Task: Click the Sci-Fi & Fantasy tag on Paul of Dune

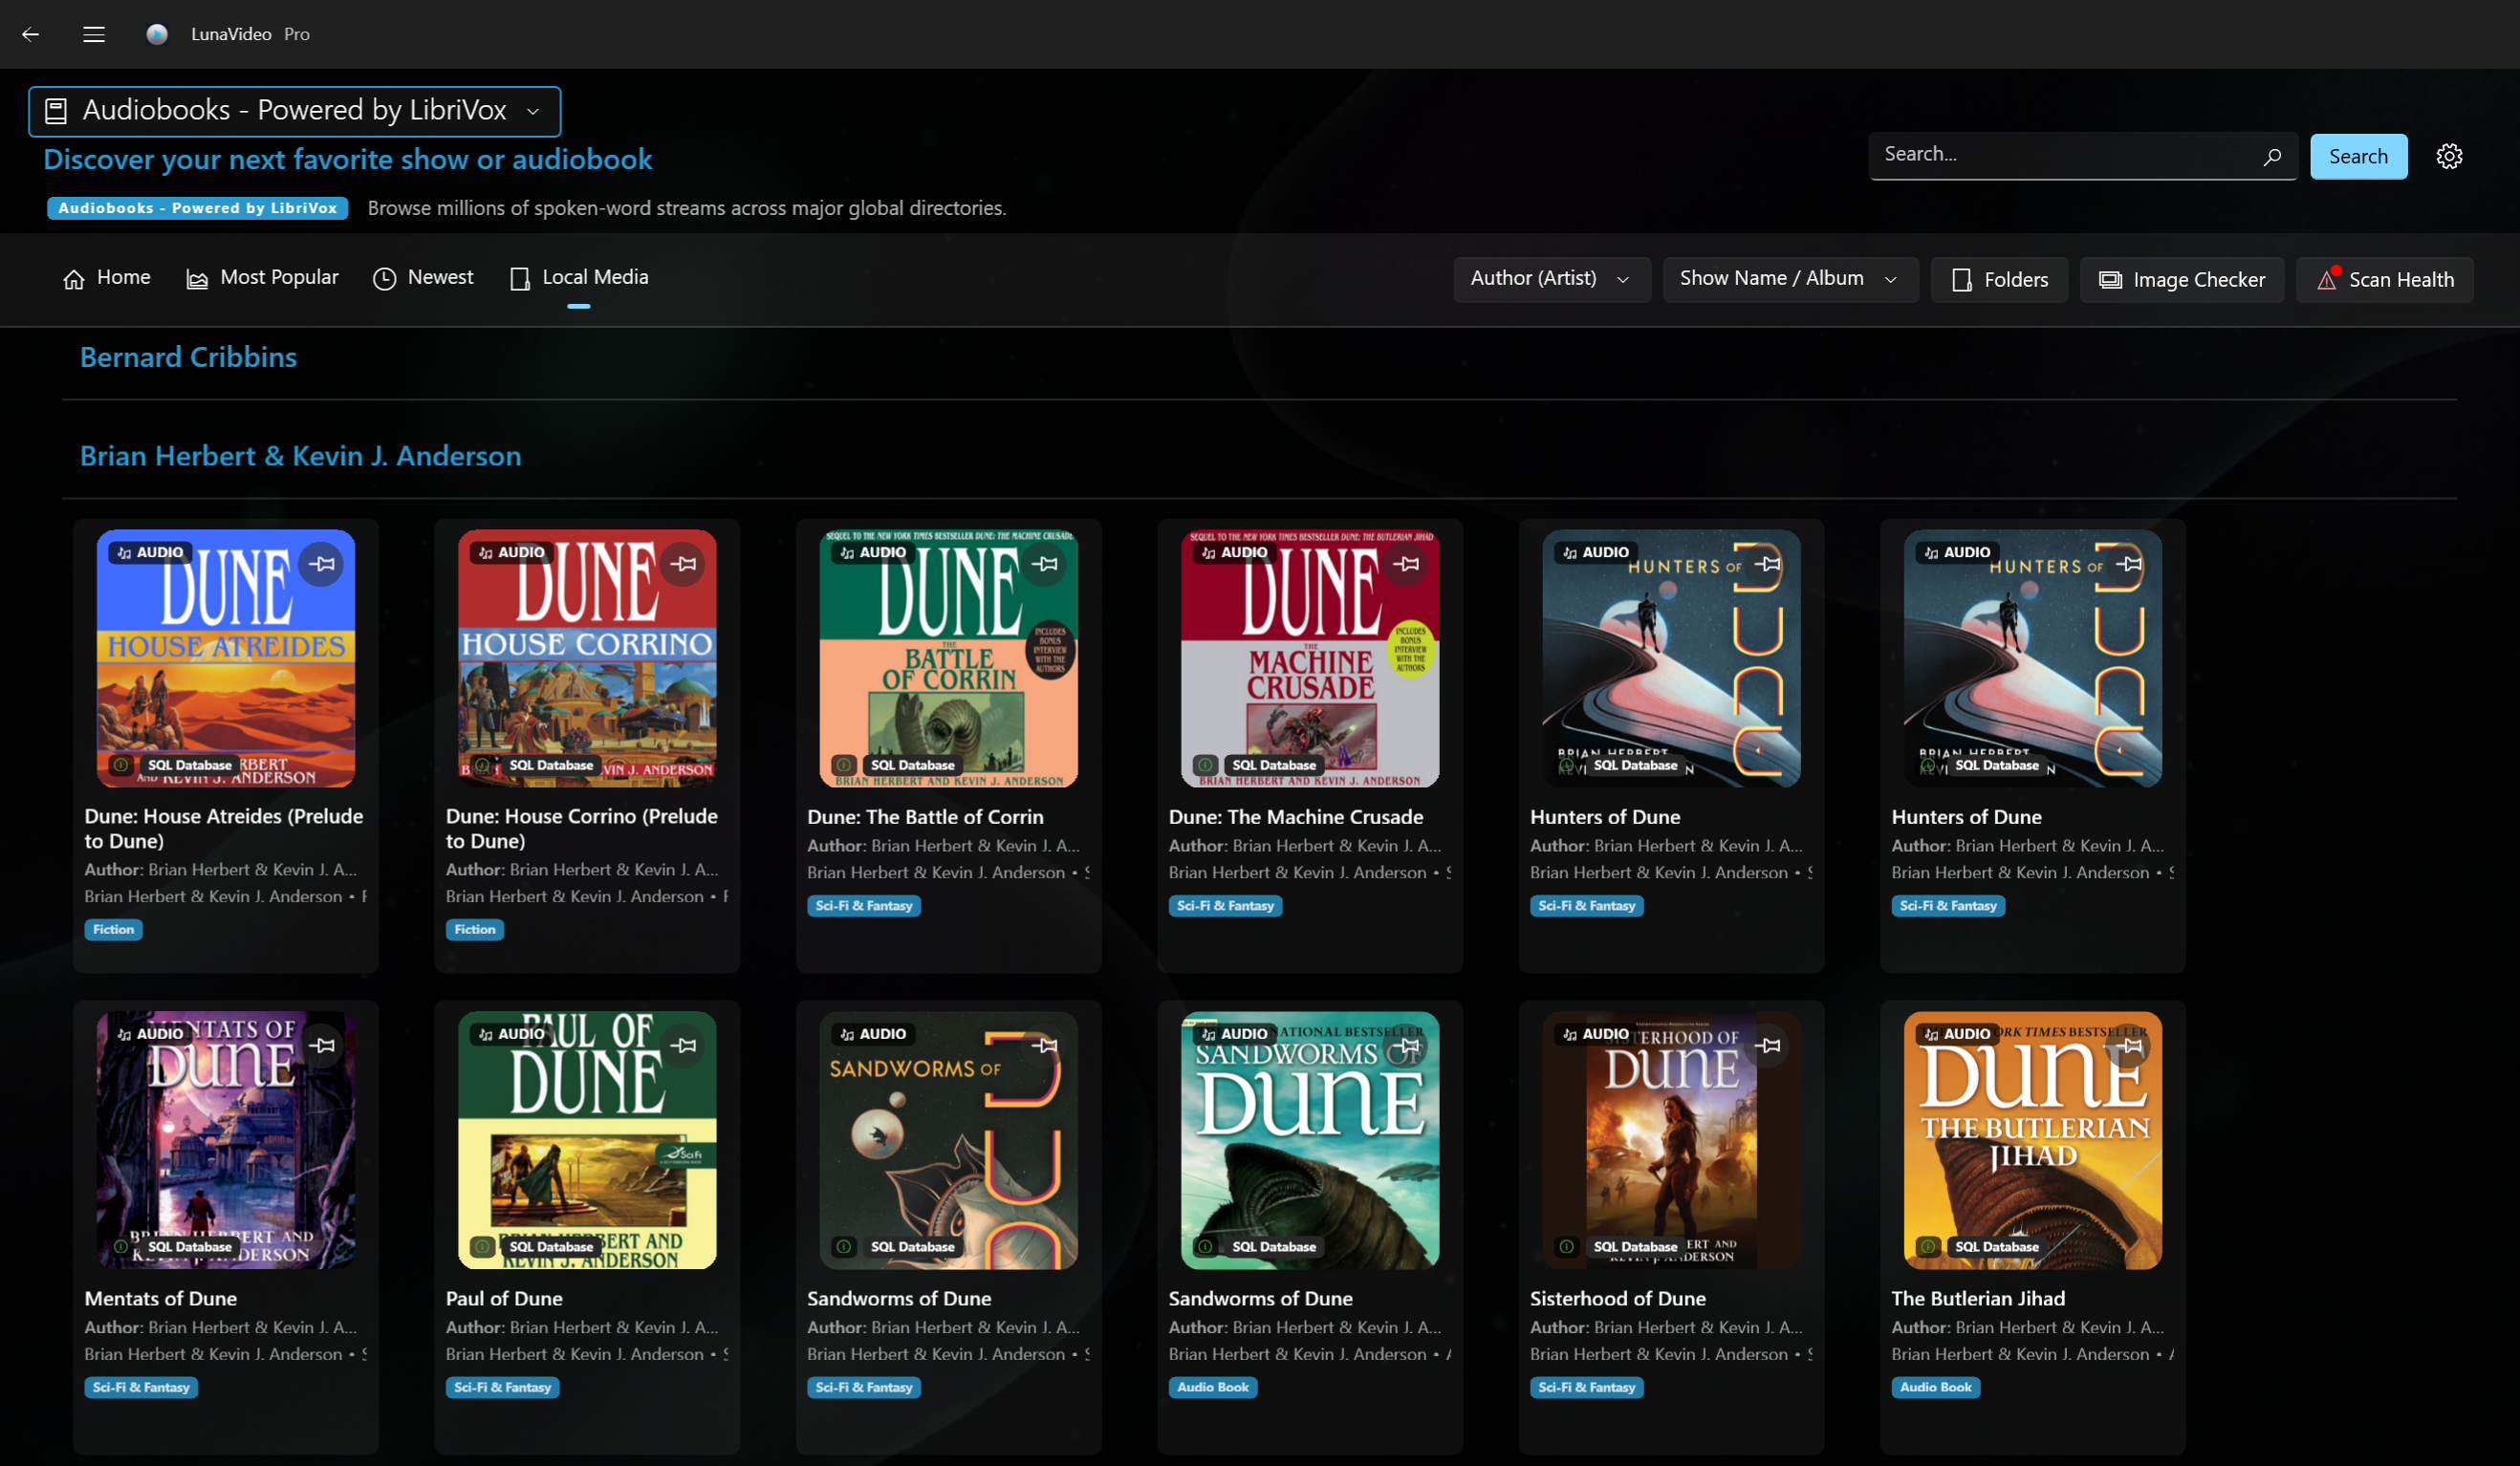Action: tap(503, 1388)
